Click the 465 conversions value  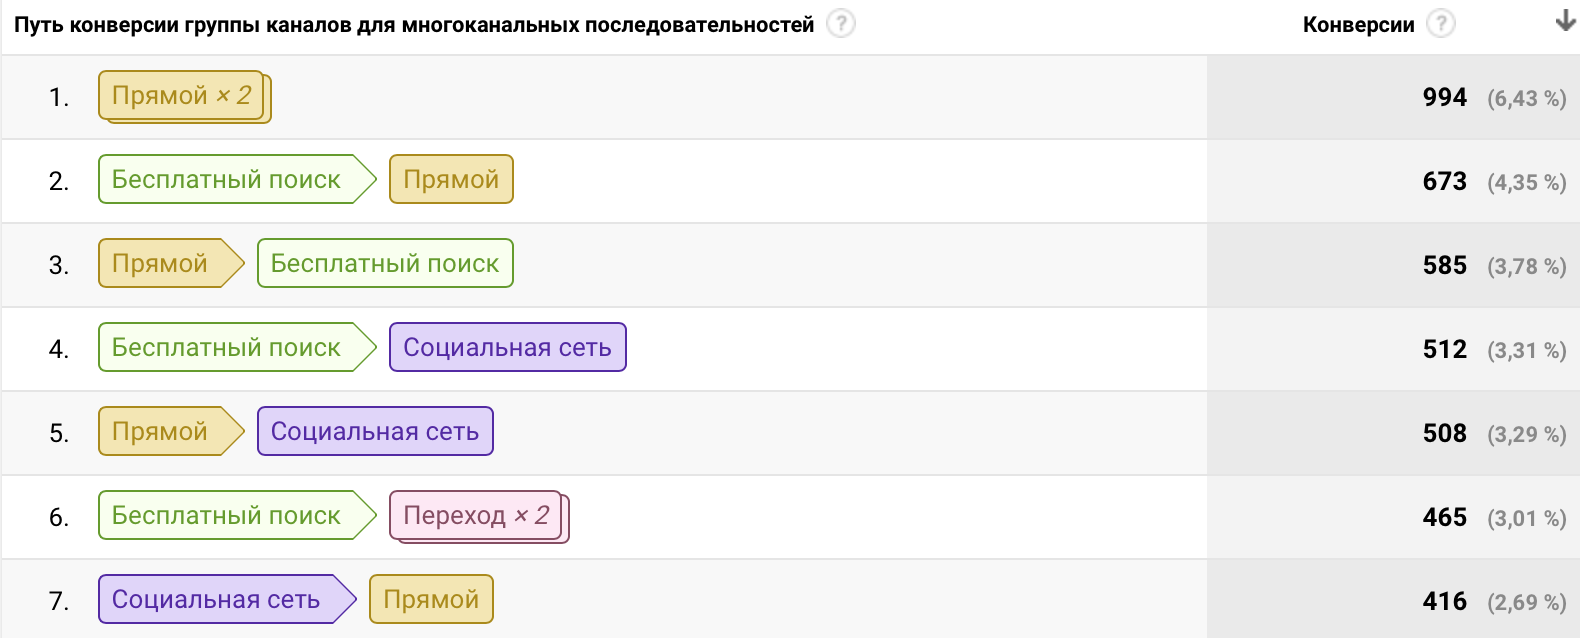(1444, 517)
